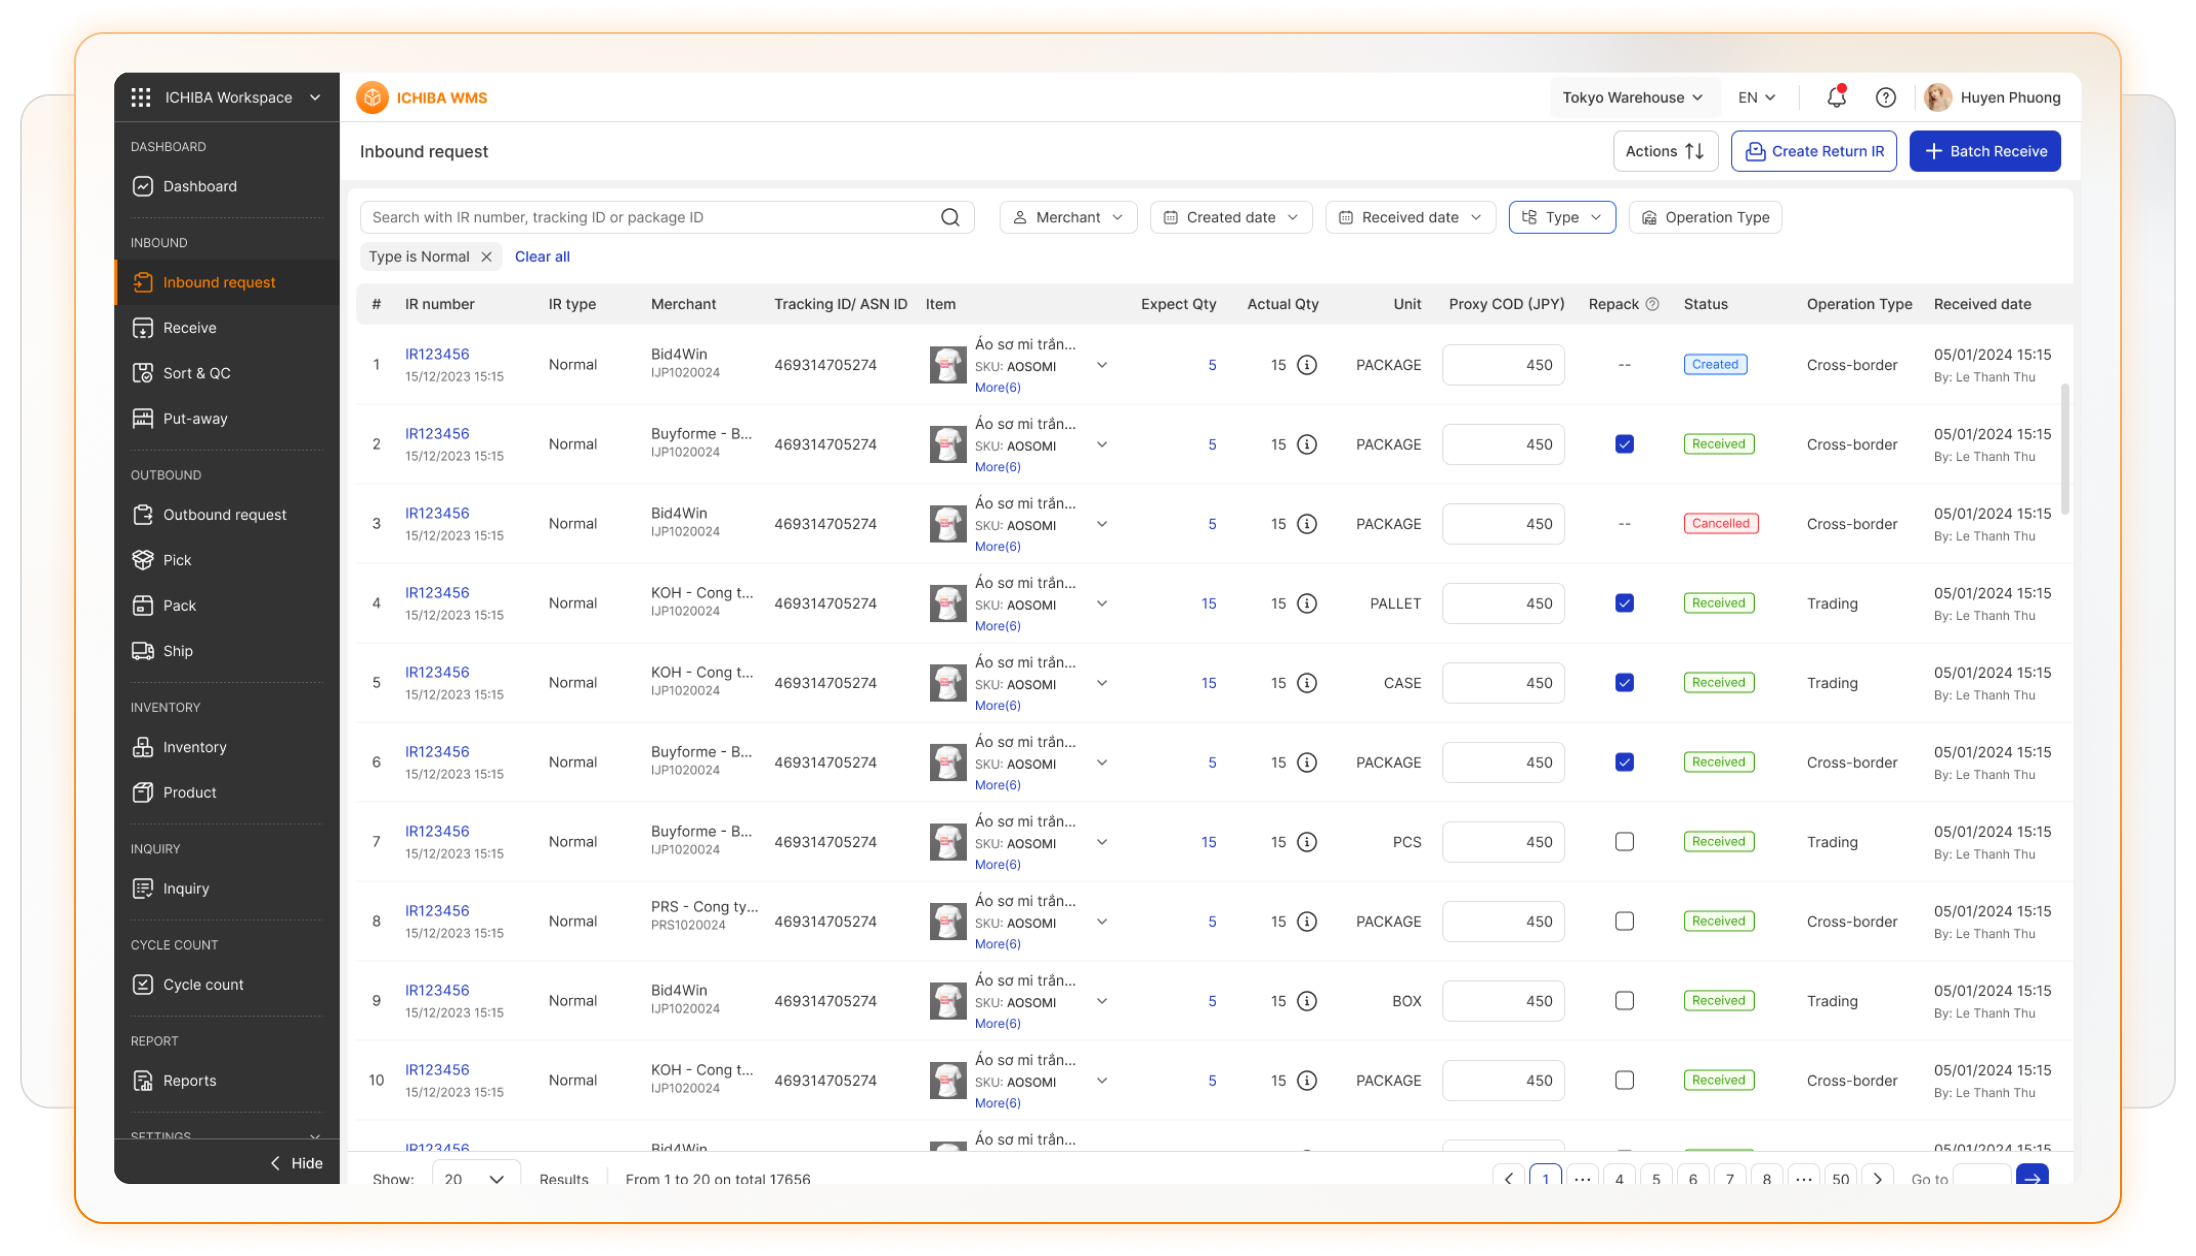Uncheck Repack checkbox in row 2
The width and height of the screenshot is (2196, 1256).
1624,444
